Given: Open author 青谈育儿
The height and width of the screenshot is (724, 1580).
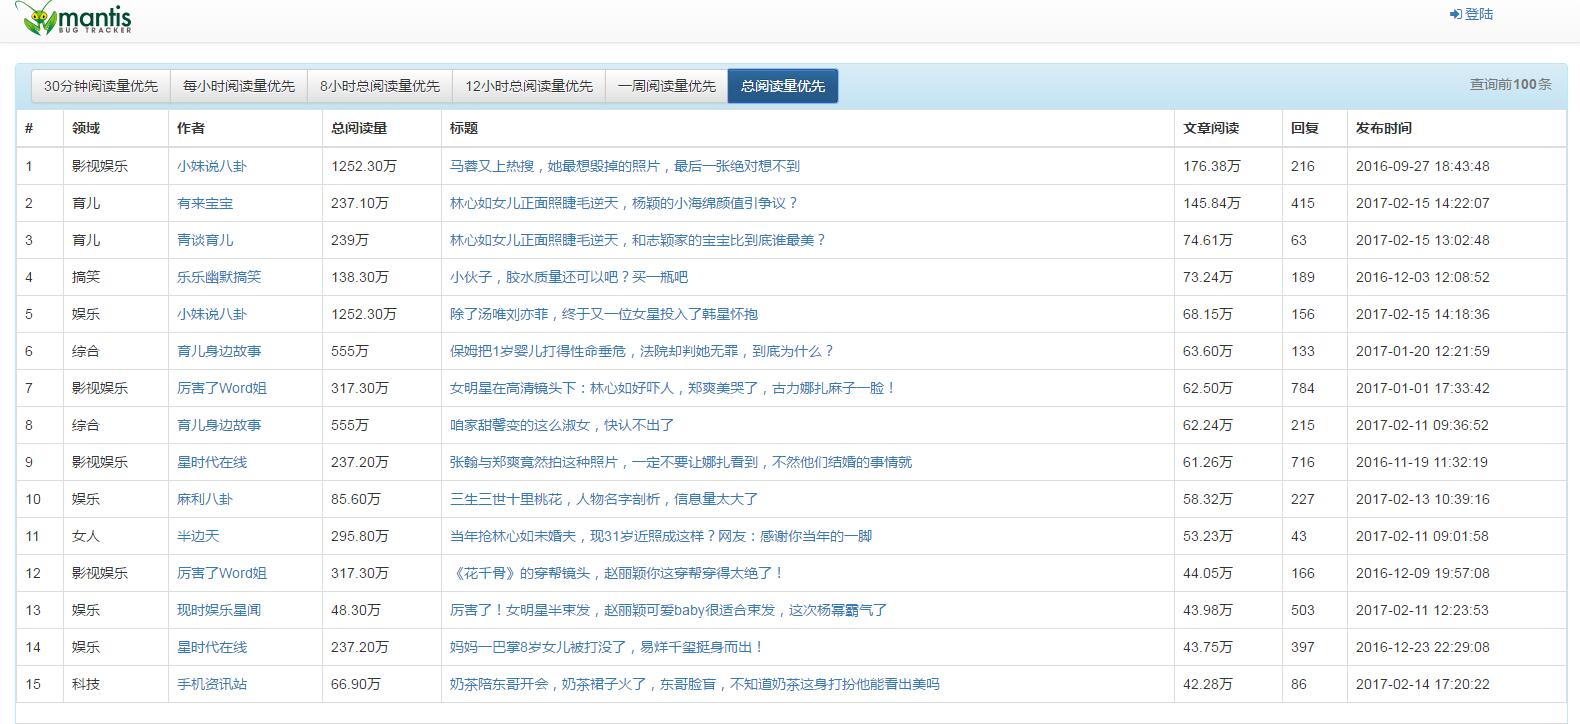Looking at the screenshot, I should click(205, 240).
